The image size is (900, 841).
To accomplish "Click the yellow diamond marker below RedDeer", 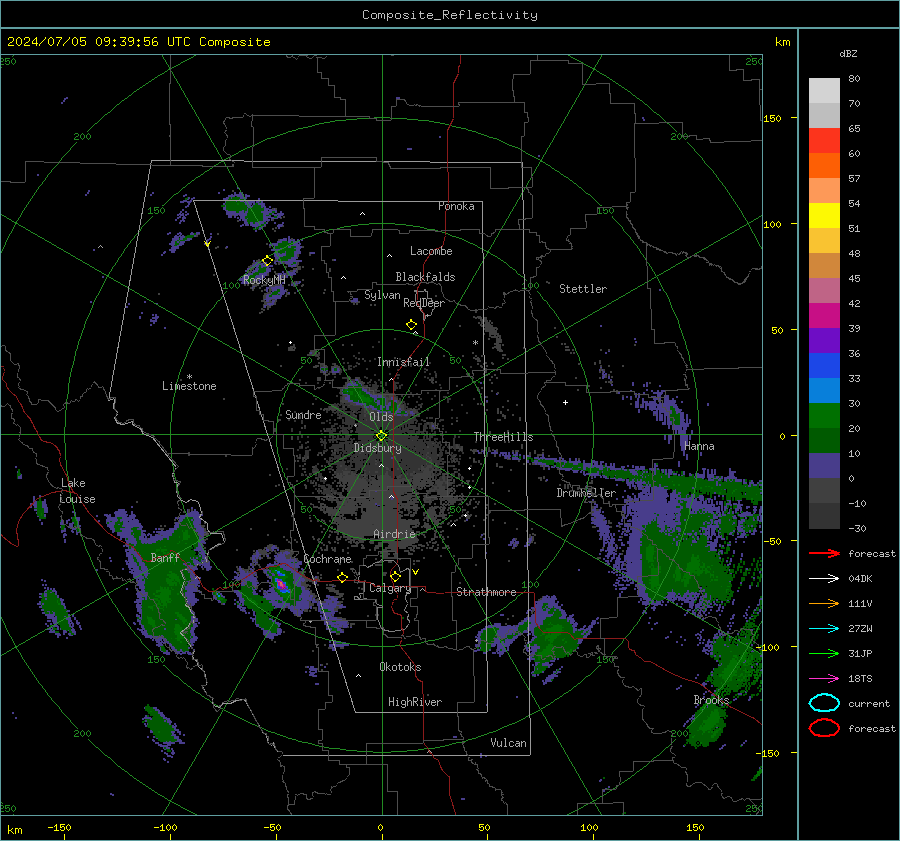I will (x=411, y=325).
